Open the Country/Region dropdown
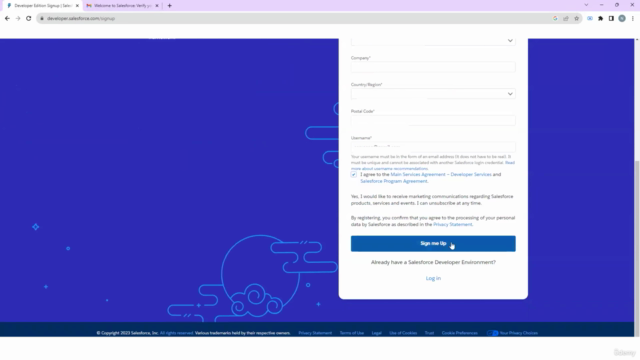 [x=433, y=94]
